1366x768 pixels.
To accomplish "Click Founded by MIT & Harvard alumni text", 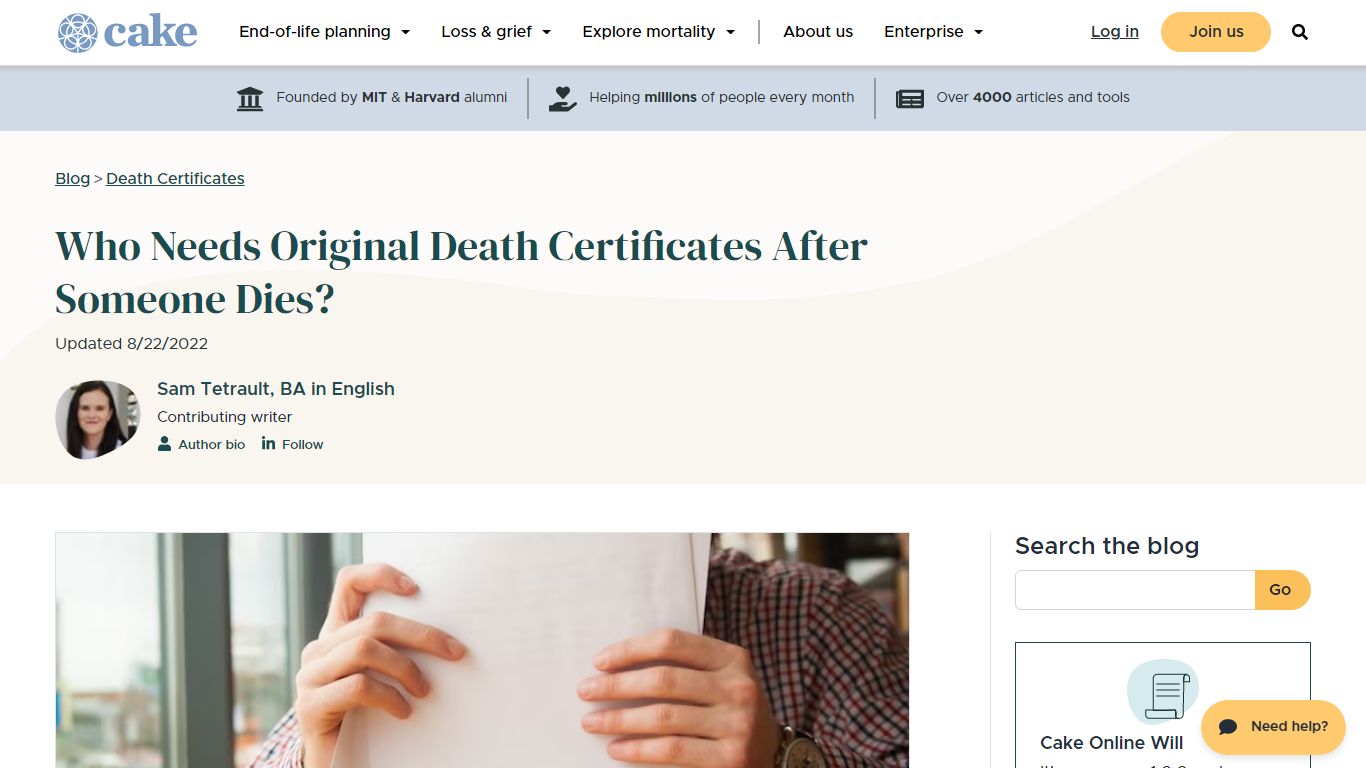I will pyautogui.click(x=392, y=98).
